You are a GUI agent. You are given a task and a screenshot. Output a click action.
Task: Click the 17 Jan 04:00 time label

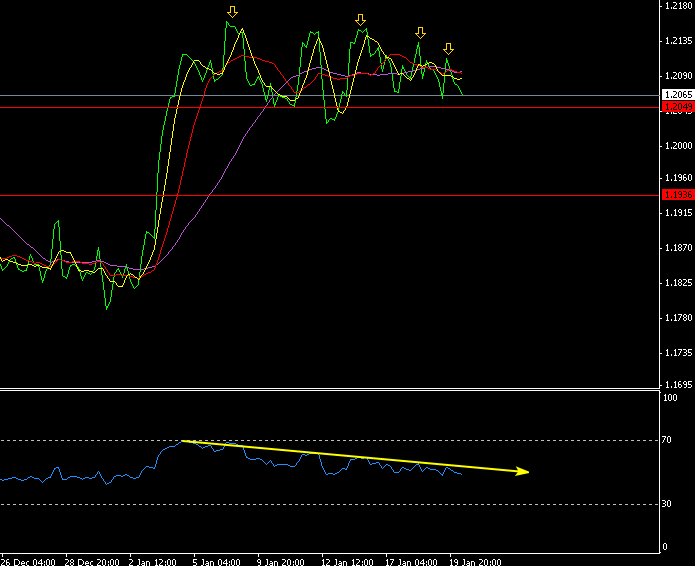point(411,562)
